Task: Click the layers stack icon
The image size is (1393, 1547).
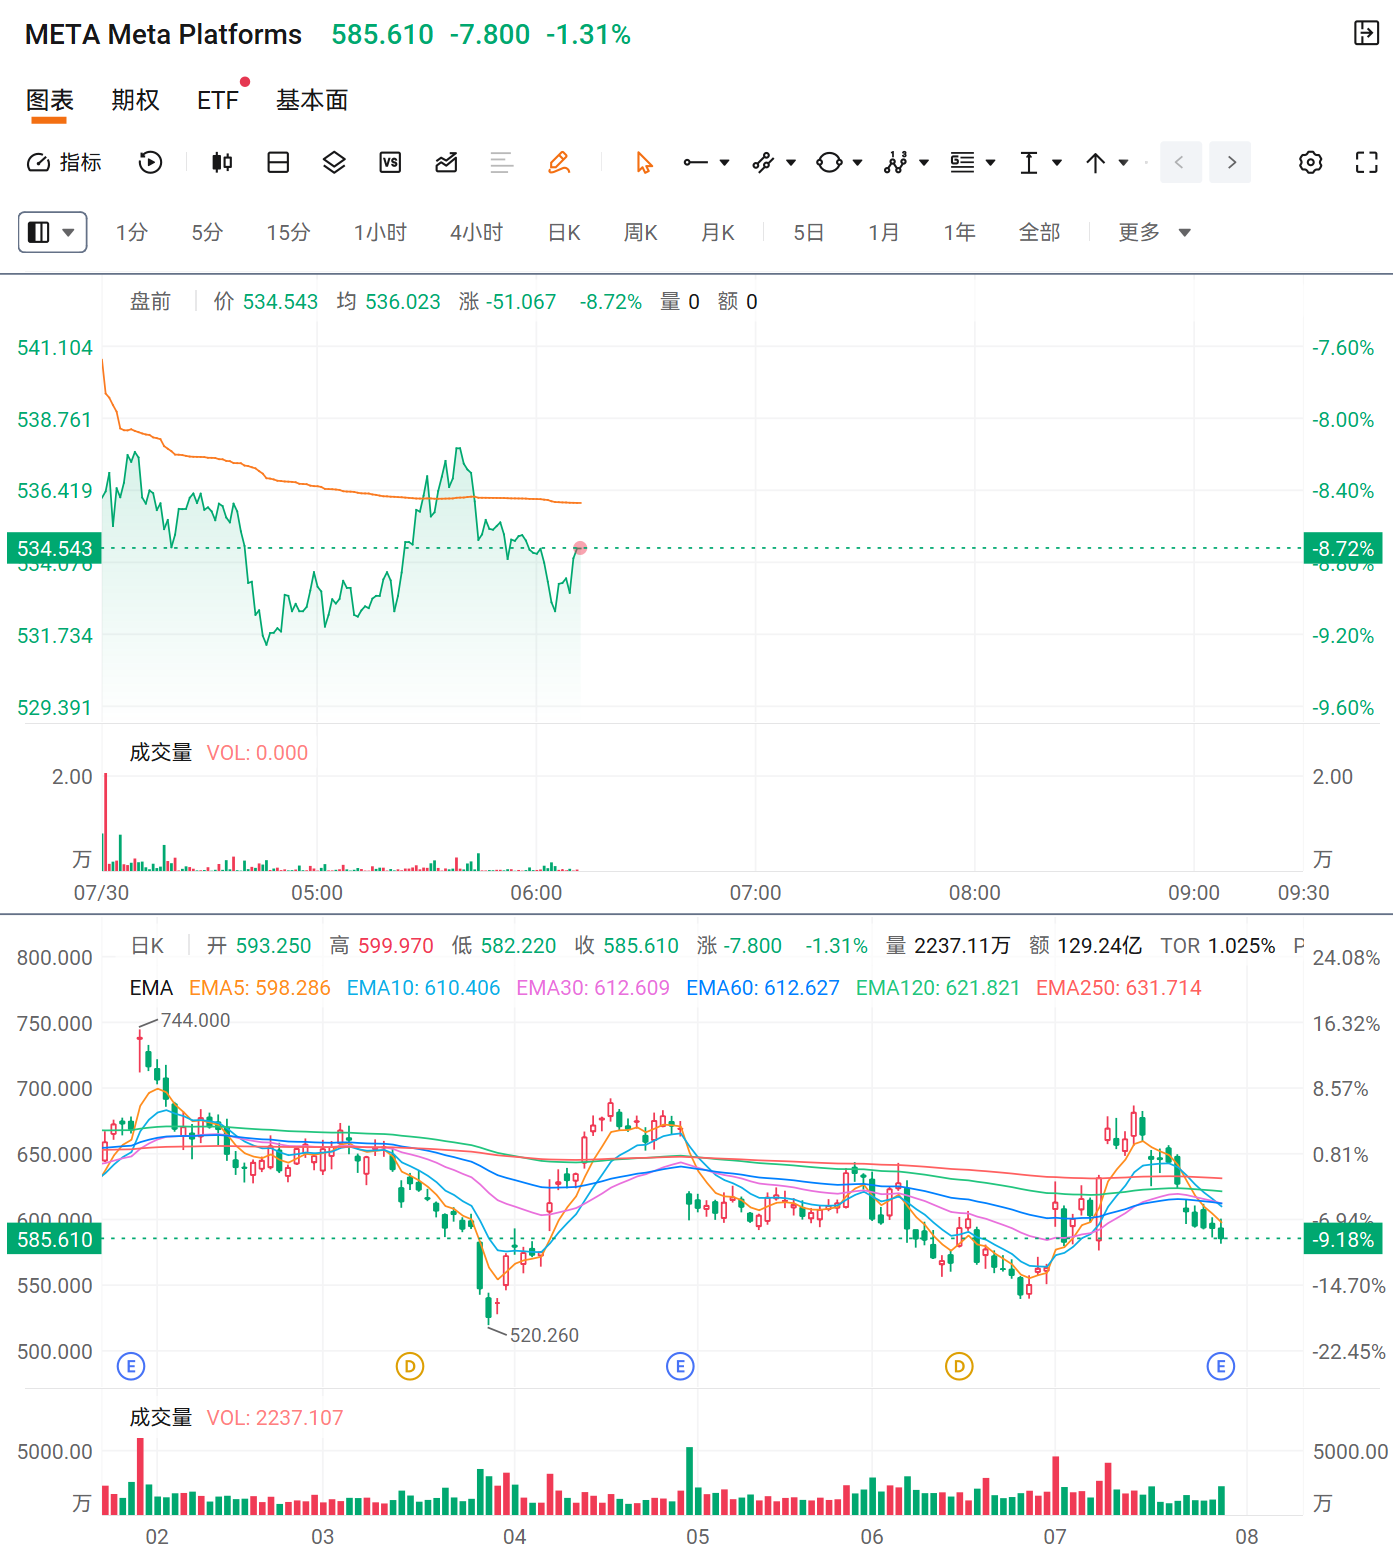Action: [x=334, y=162]
